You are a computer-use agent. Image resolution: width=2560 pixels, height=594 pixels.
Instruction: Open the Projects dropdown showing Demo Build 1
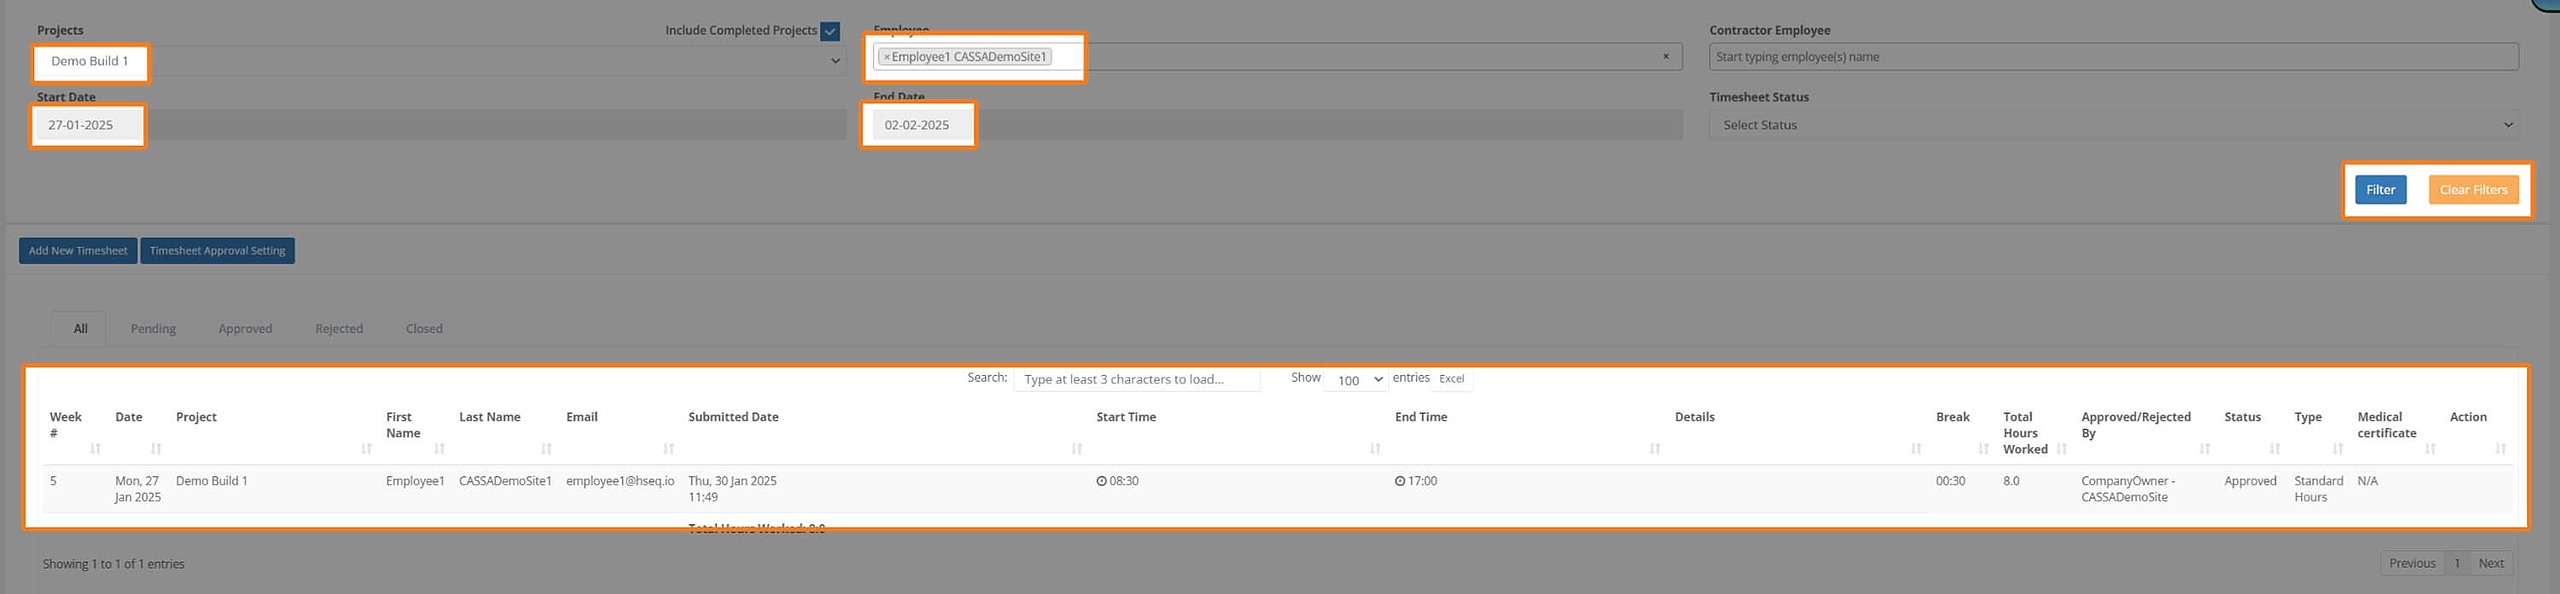tap(440, 61)
